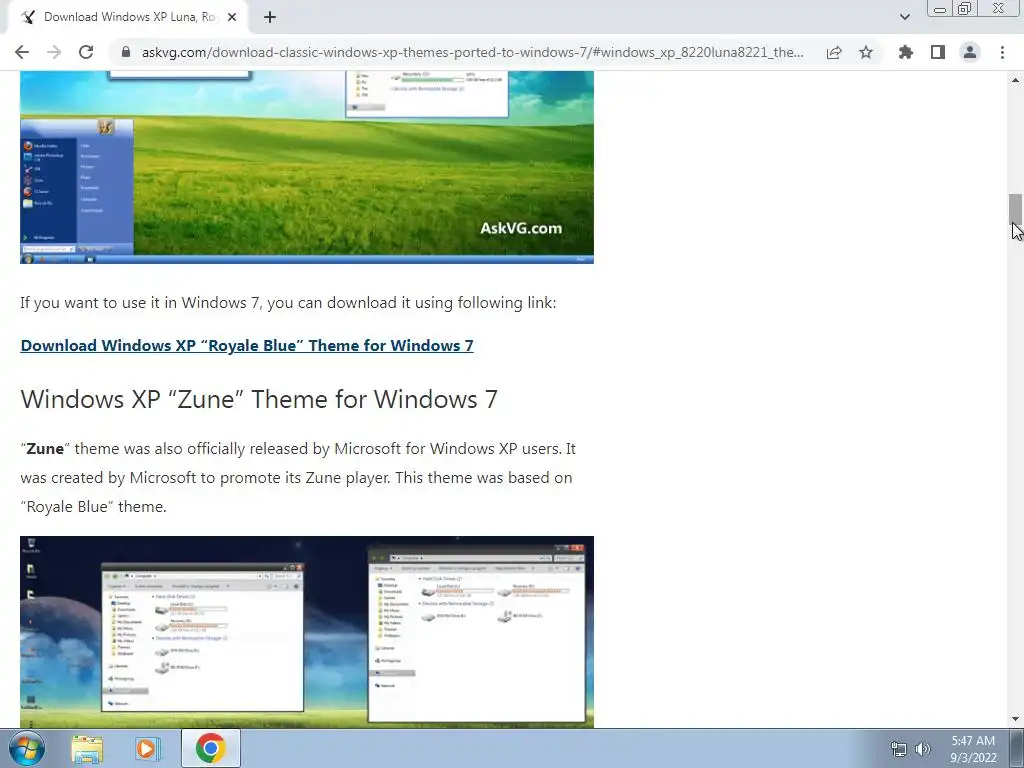Open the tab search dropdown arrow
Image resolution: width=1024 pixels, height=768 pixels.
[x=904, y=17]
